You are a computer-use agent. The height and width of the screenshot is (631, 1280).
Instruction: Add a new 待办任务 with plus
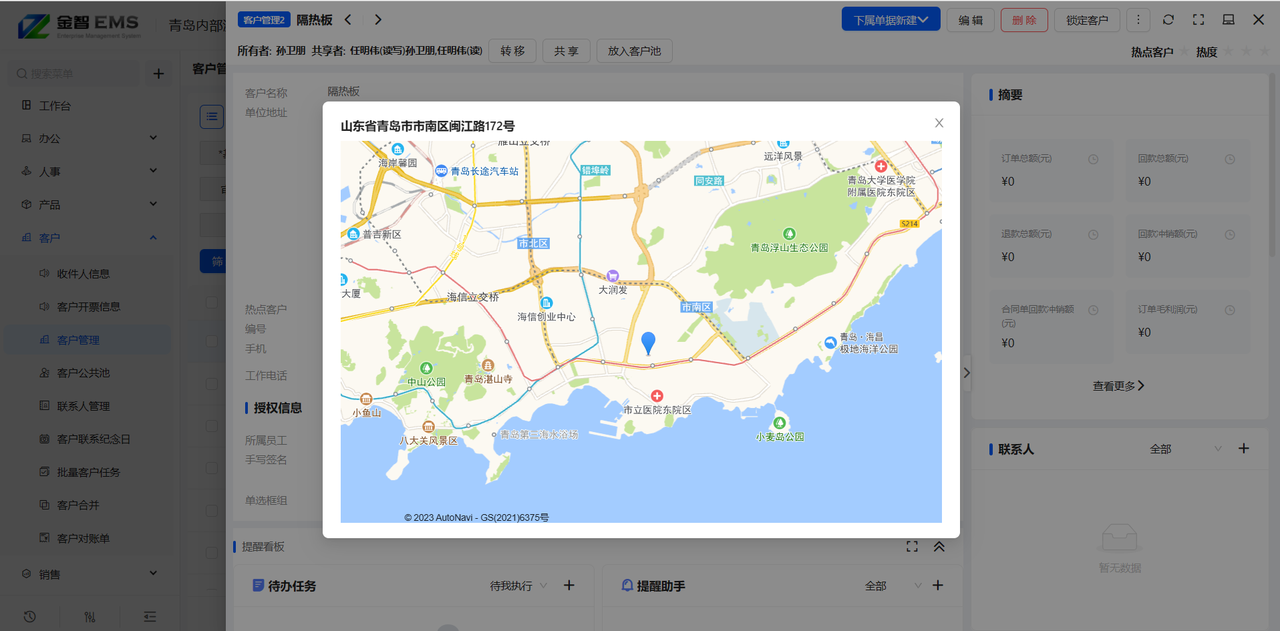pos(569,586)
